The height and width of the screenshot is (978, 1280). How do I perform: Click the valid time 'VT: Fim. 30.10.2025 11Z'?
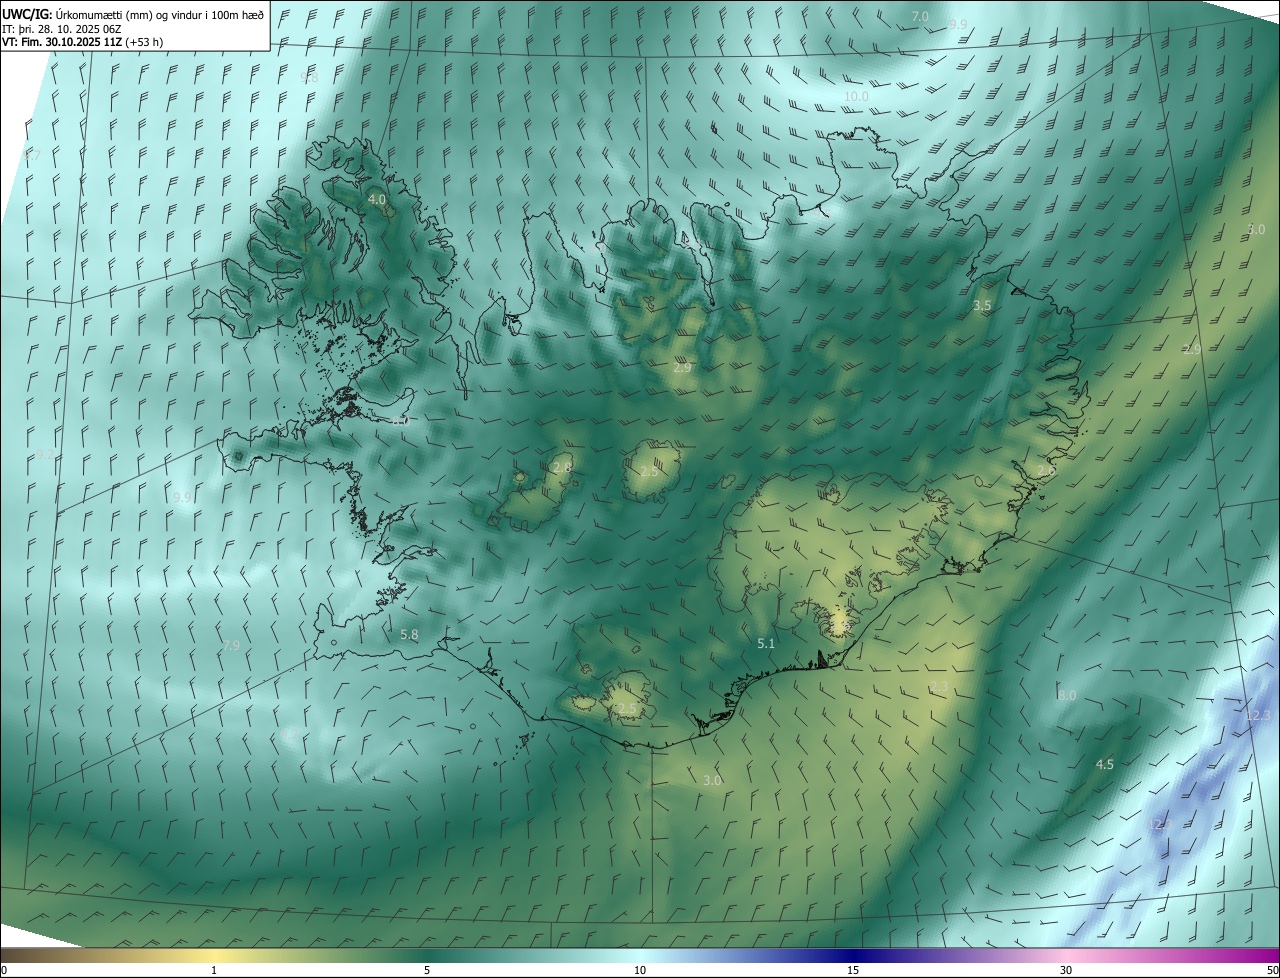tap(61, 42)
